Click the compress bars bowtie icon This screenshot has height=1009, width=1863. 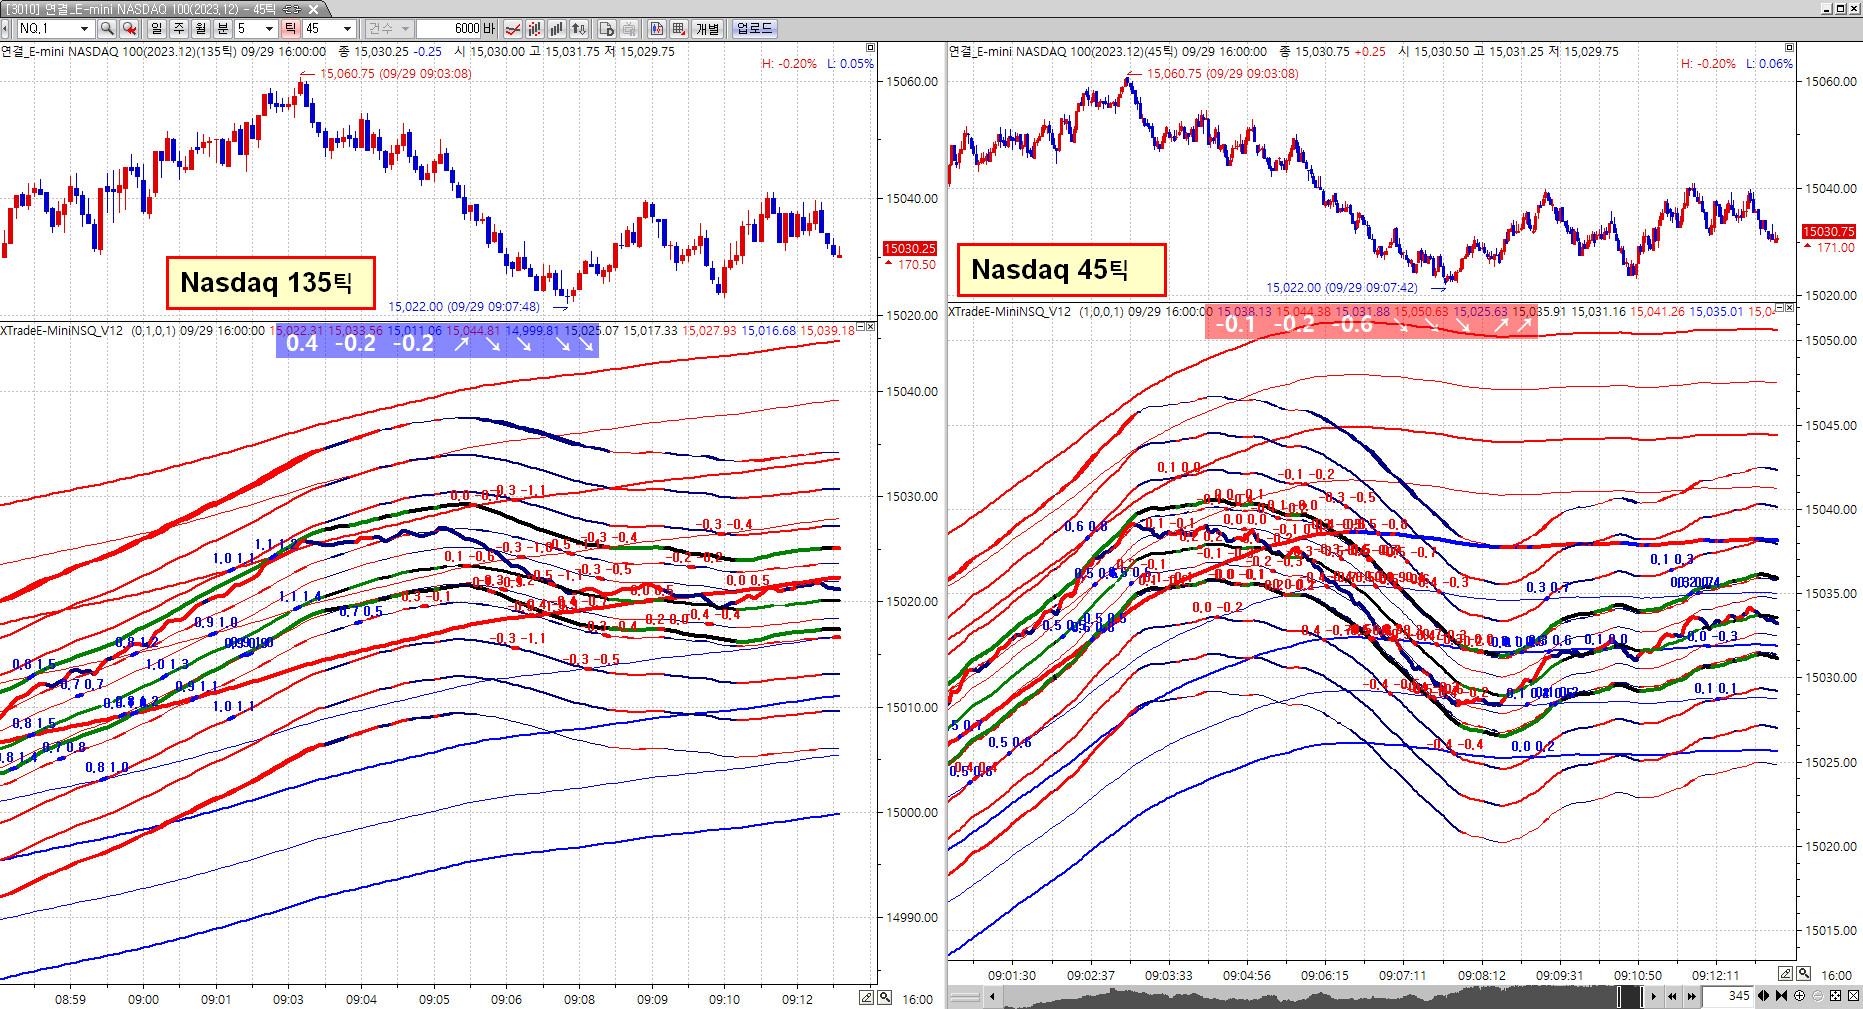pos(1781,996)
